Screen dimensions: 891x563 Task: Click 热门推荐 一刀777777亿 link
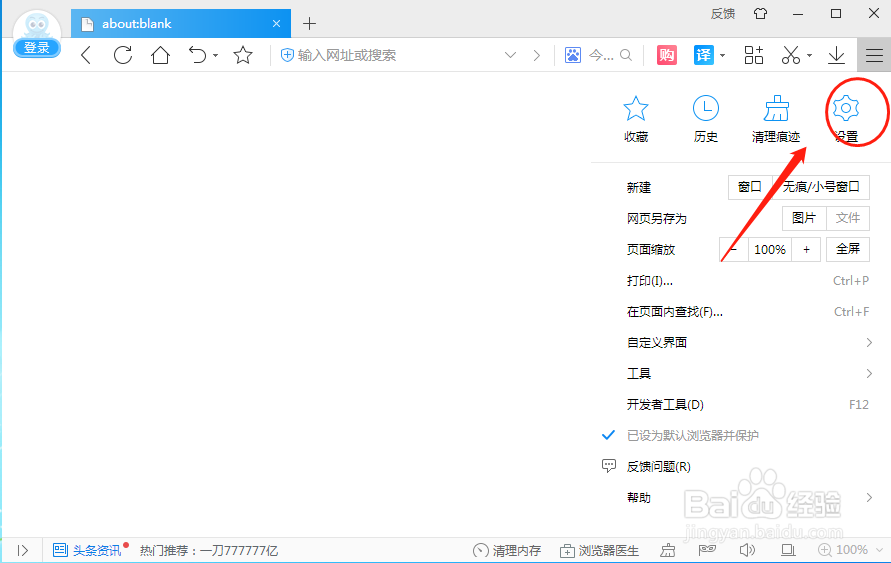pyautogui.click(x=209, y=550)
